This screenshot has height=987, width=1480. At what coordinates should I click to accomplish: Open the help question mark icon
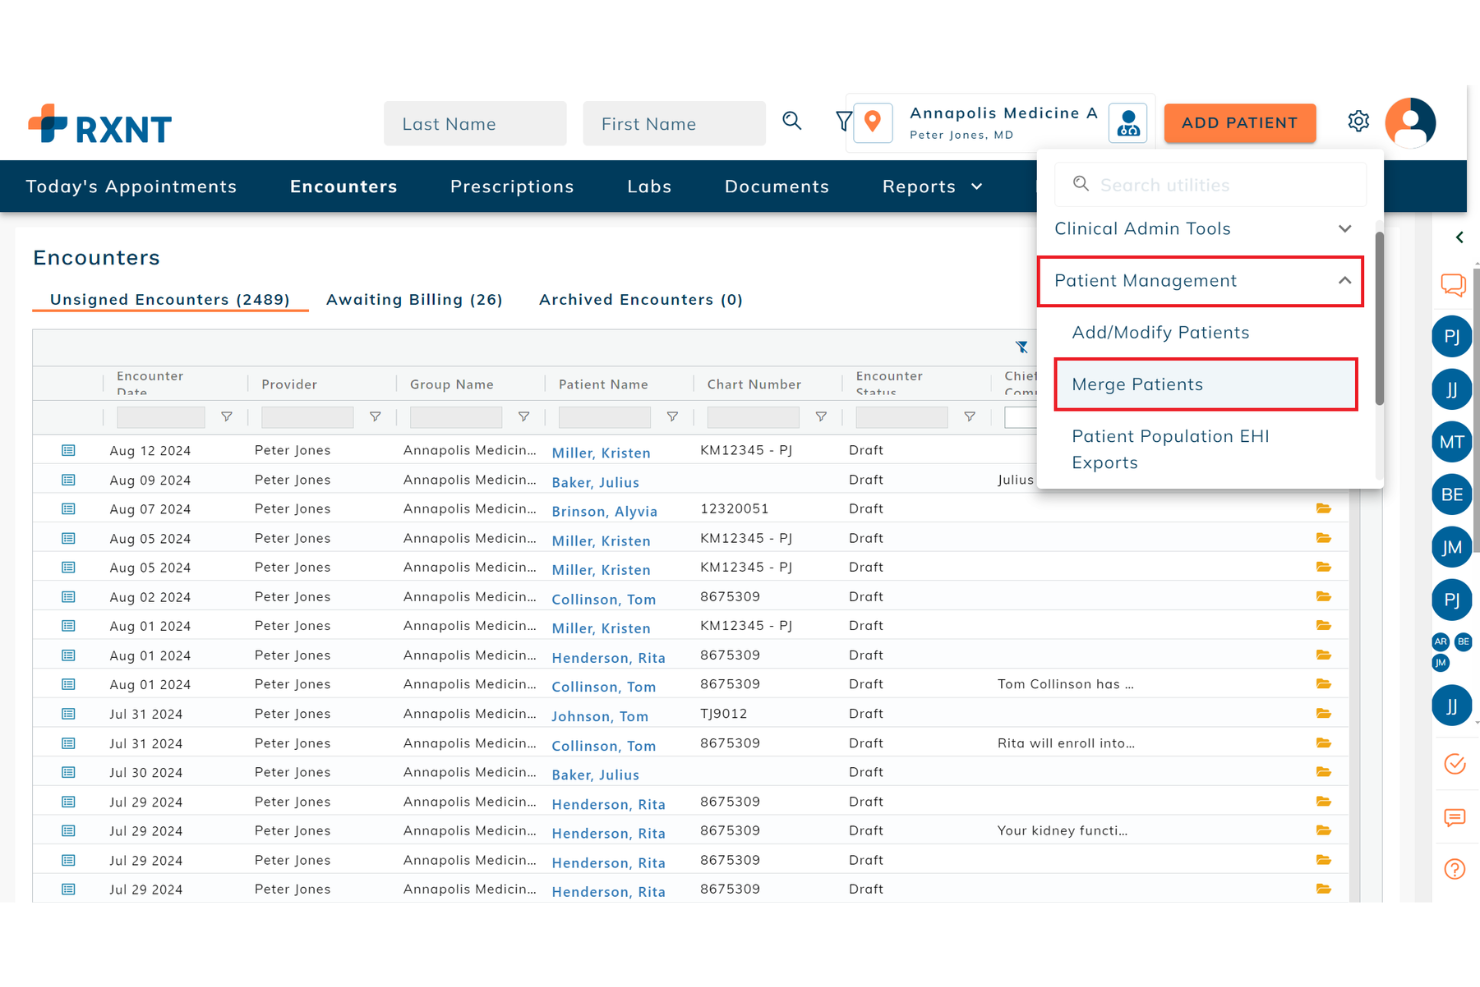pyautogui.click(x=1454, y=868)
